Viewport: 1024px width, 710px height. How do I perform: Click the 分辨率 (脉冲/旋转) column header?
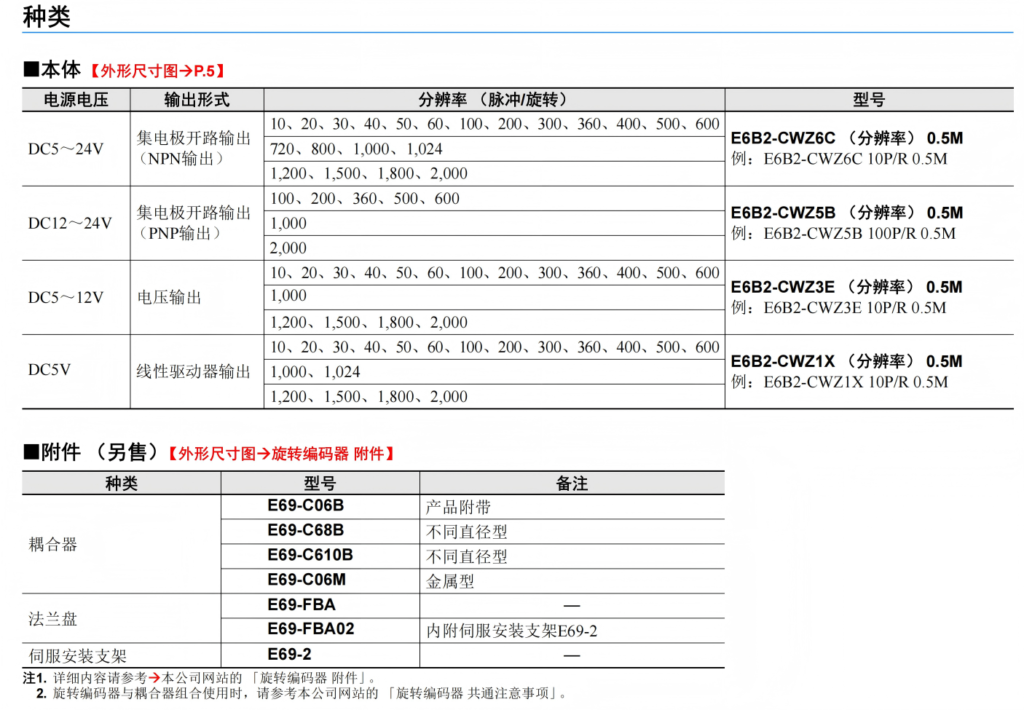pos(494,100)
